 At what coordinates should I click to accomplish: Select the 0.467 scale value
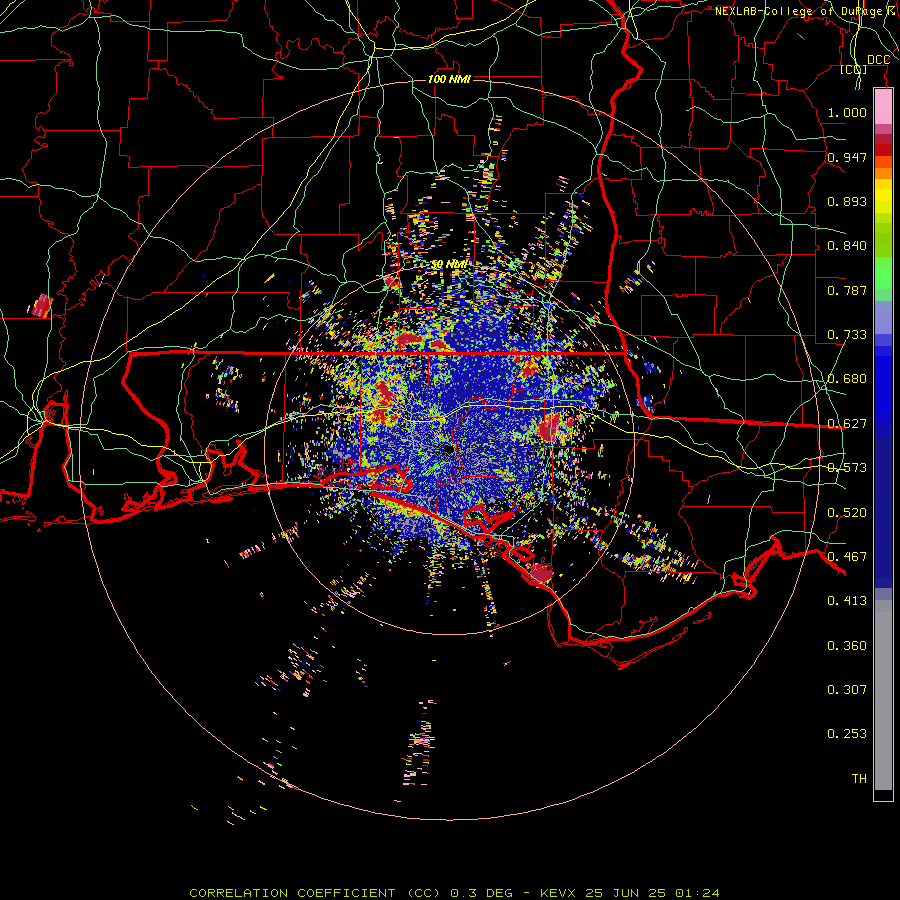point(847,557)
